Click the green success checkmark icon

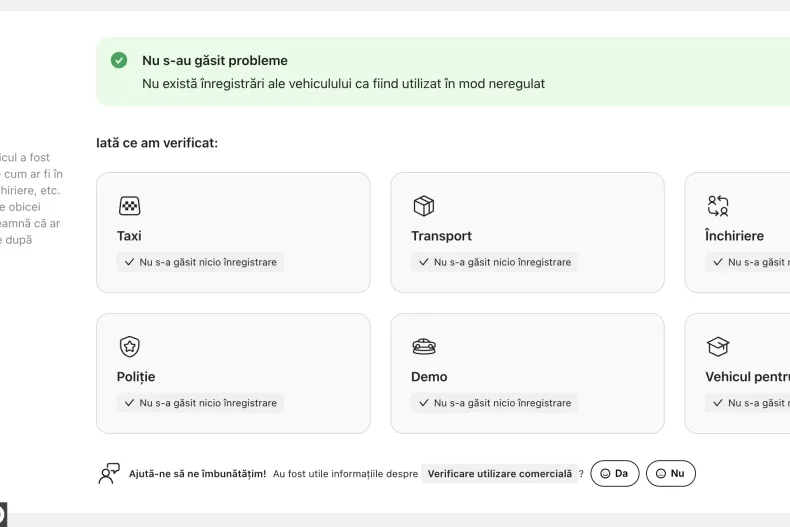click(x=119, y=60)
